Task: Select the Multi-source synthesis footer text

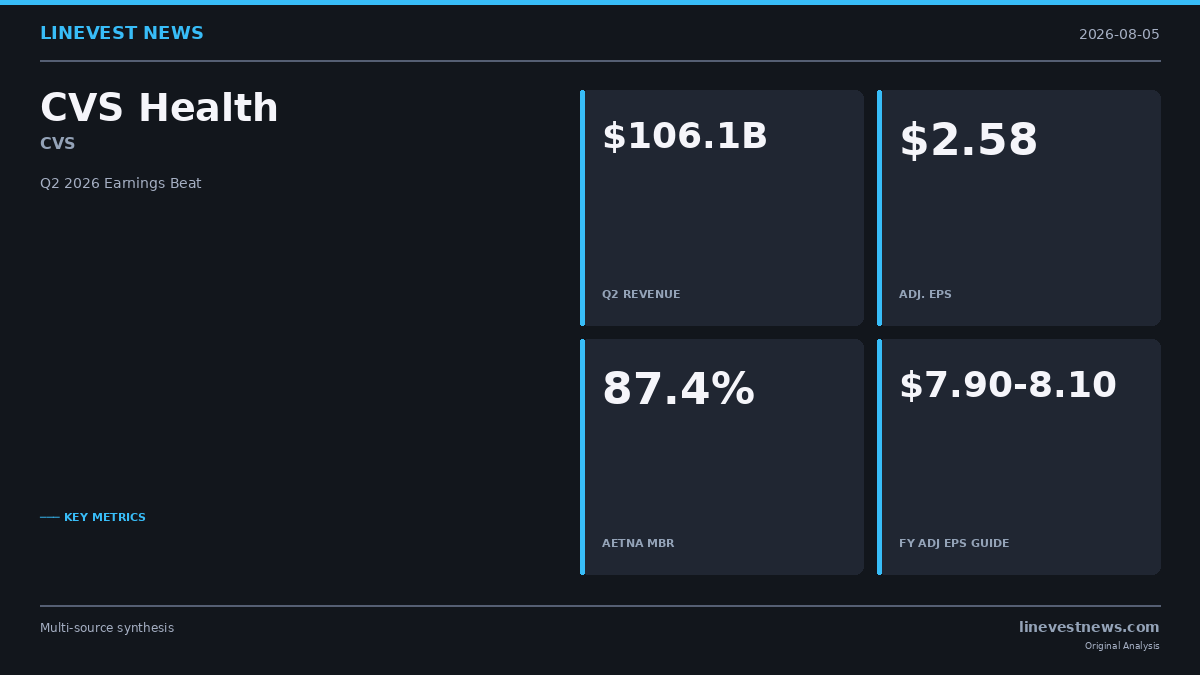Action: click(x=107, y=628)
